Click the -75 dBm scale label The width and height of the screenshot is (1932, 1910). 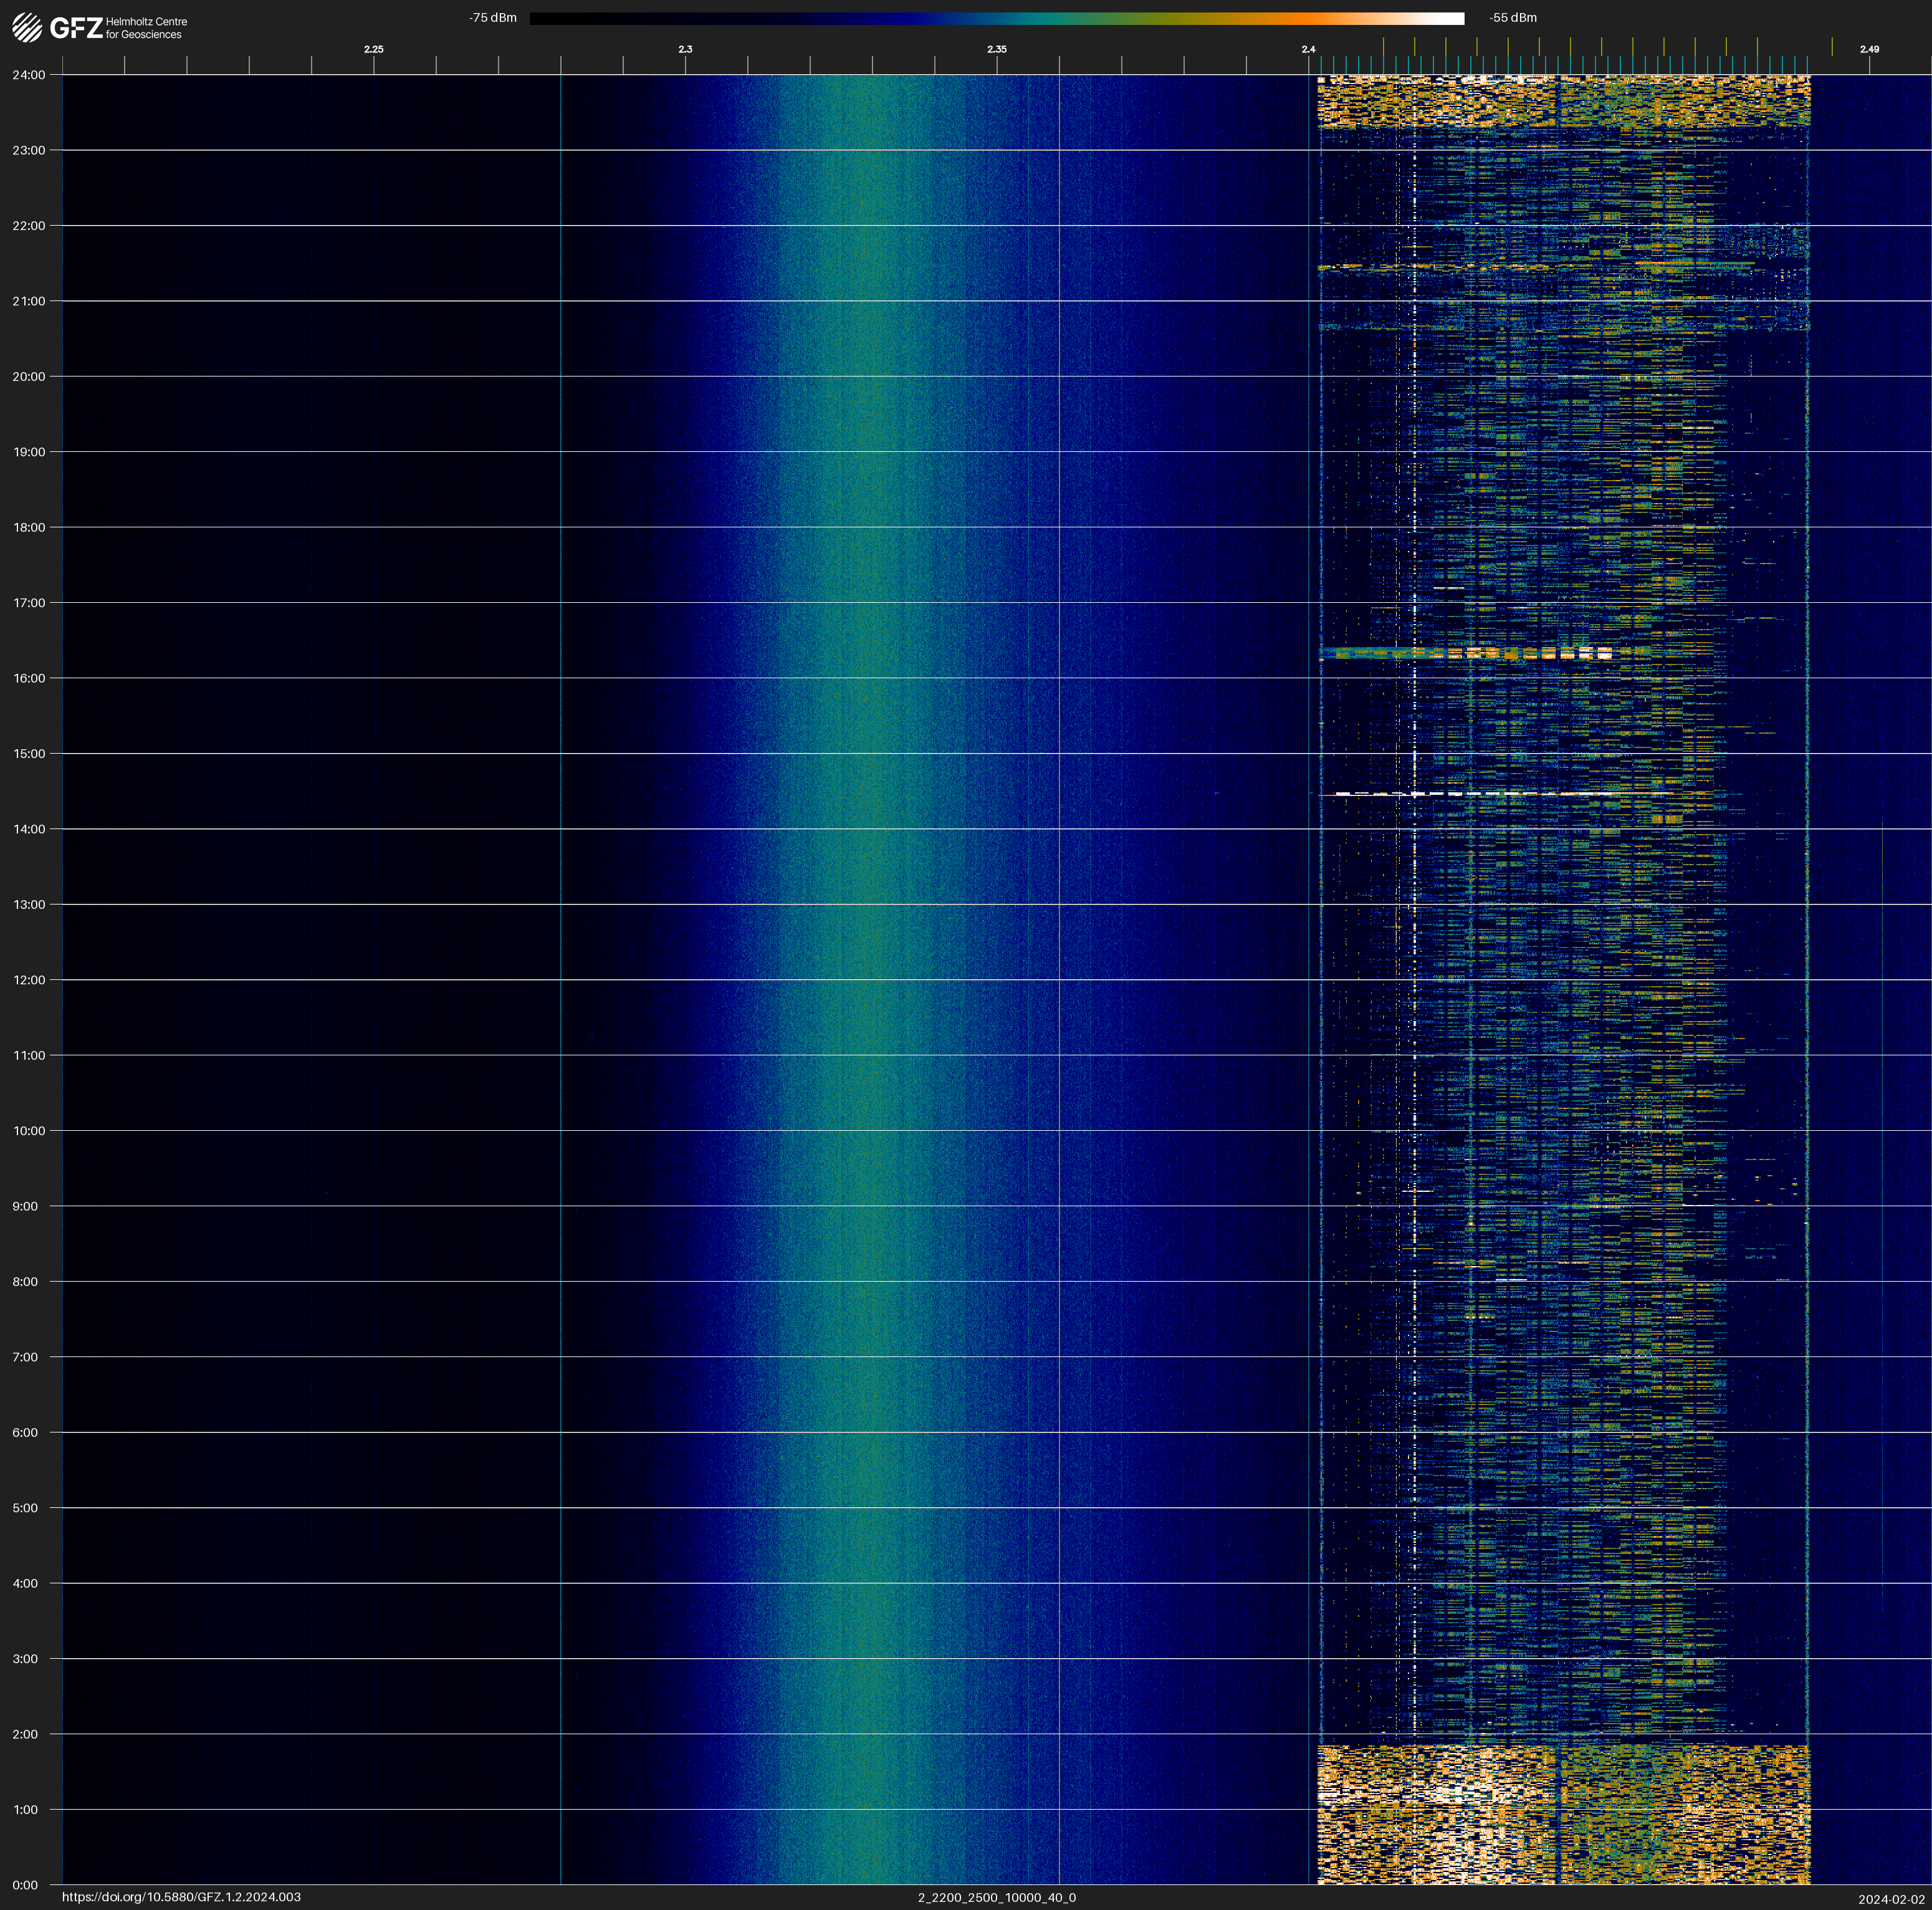click(493, 18)
